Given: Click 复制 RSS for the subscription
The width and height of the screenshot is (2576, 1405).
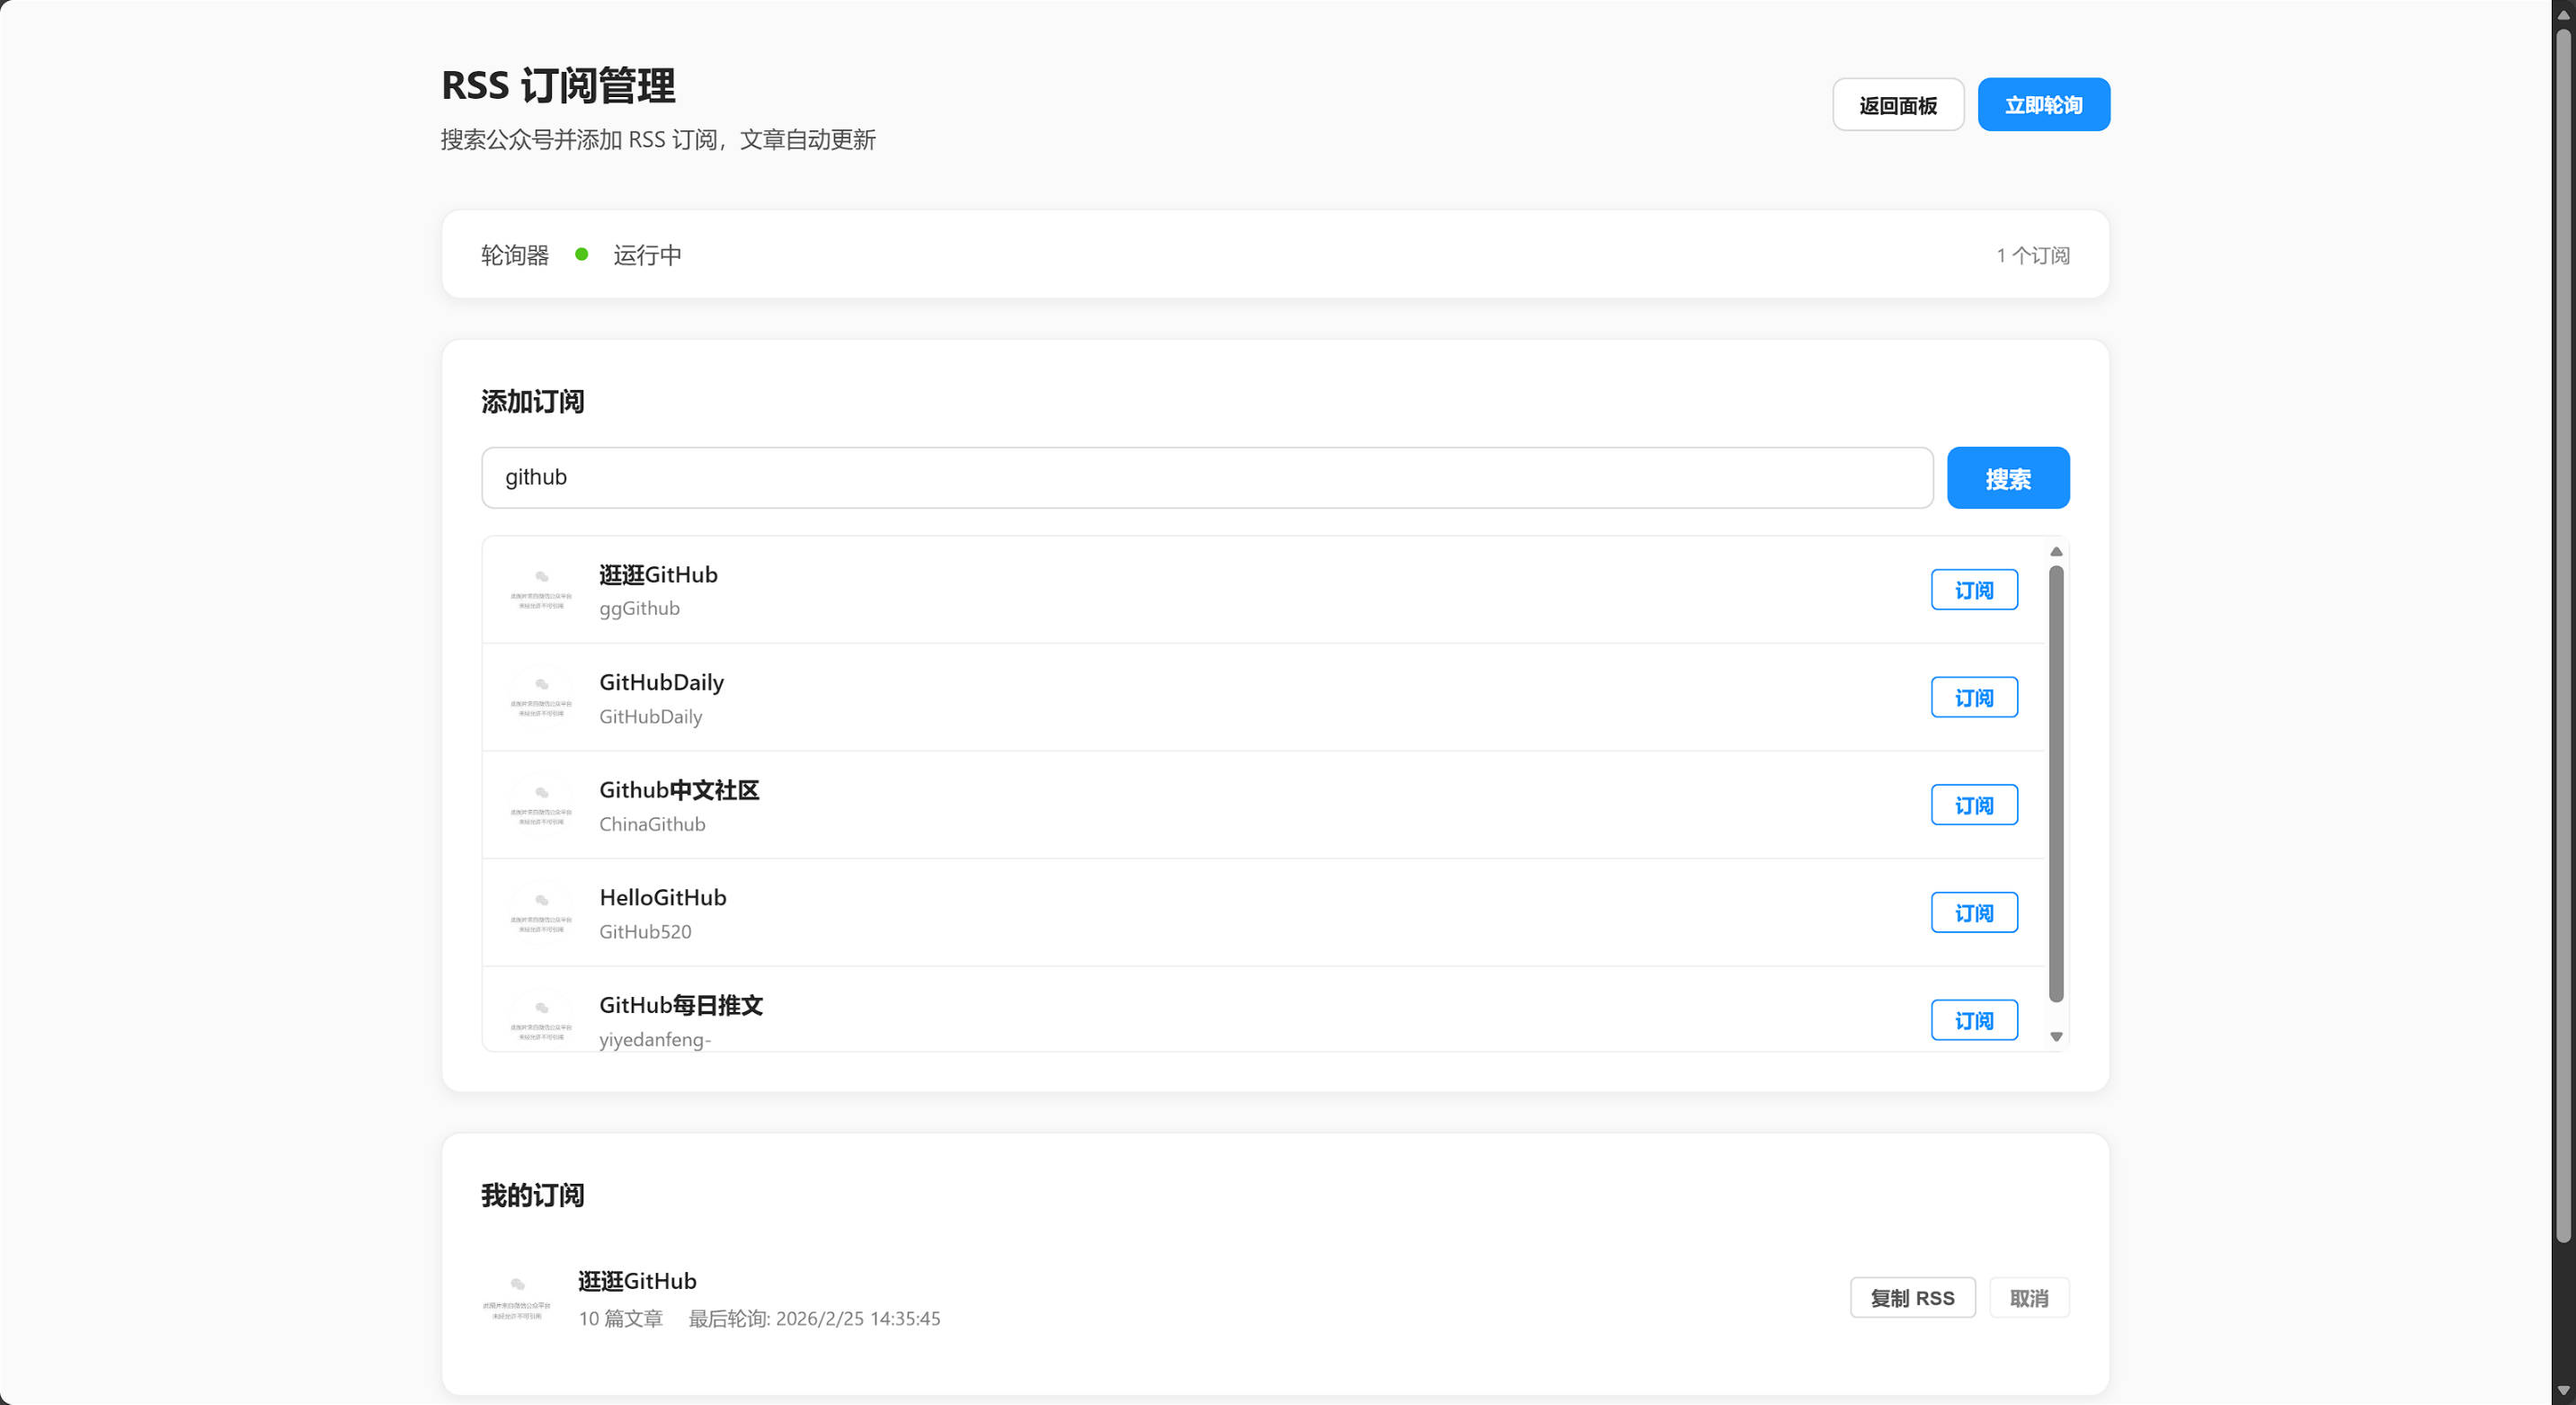Looking at the screenshot, I should pos(1912,1297).
